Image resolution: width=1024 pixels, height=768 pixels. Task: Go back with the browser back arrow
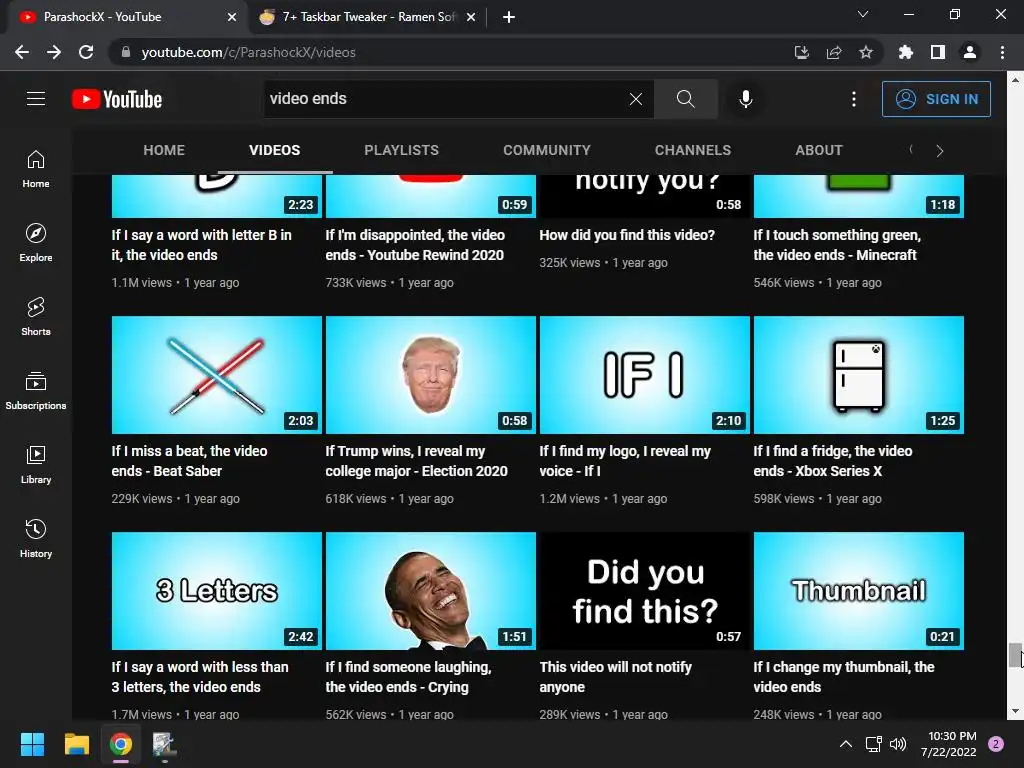[x=22, y=52]
